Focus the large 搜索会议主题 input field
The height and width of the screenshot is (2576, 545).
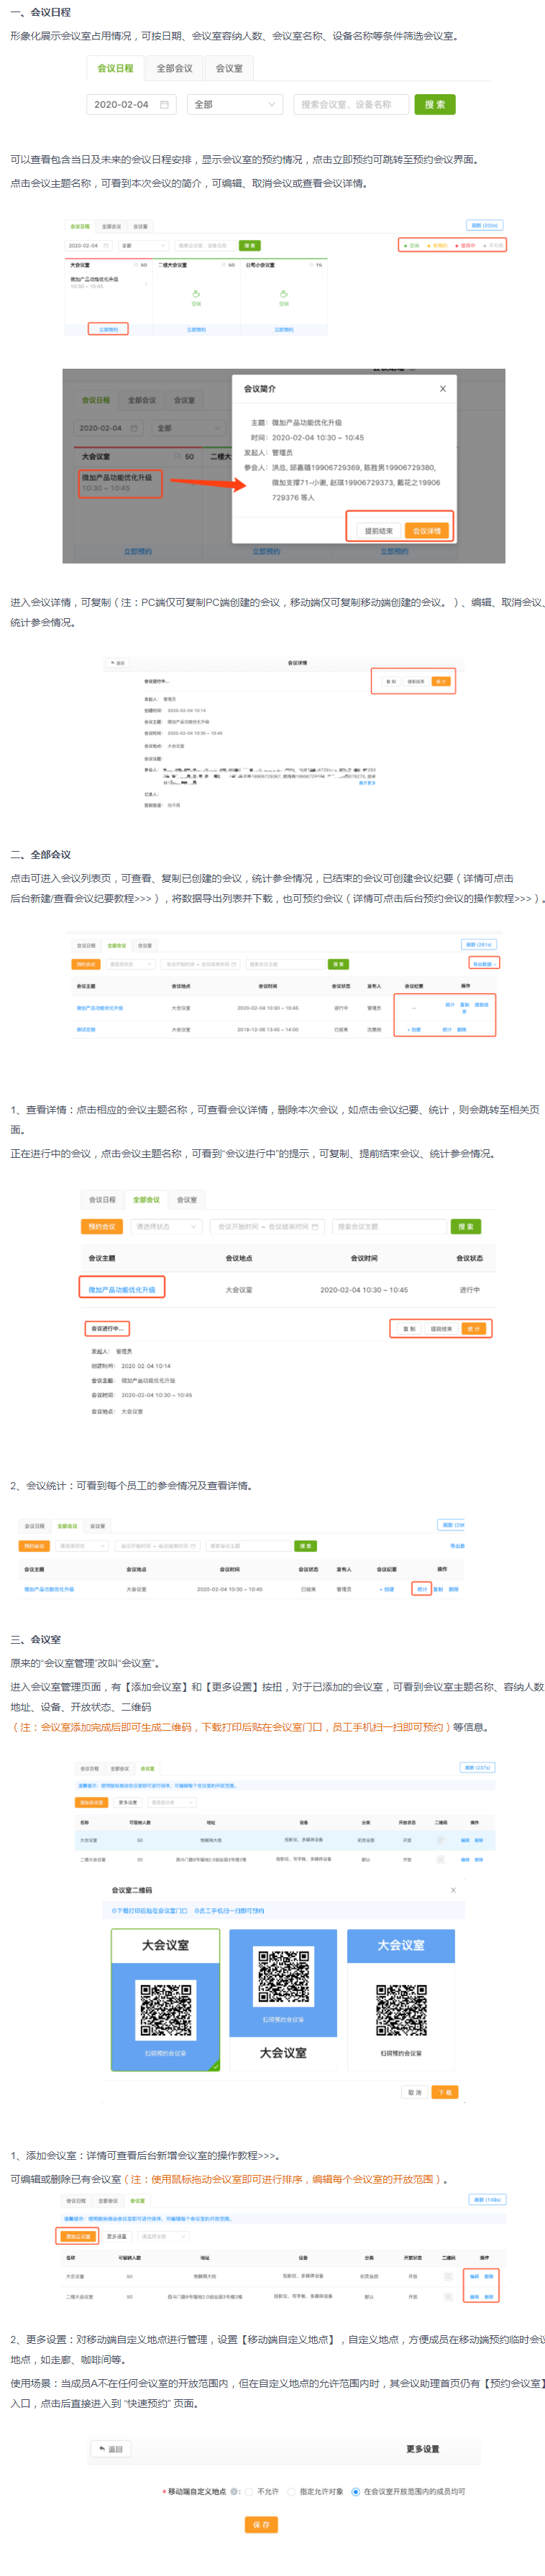(x=388, y=1226)
